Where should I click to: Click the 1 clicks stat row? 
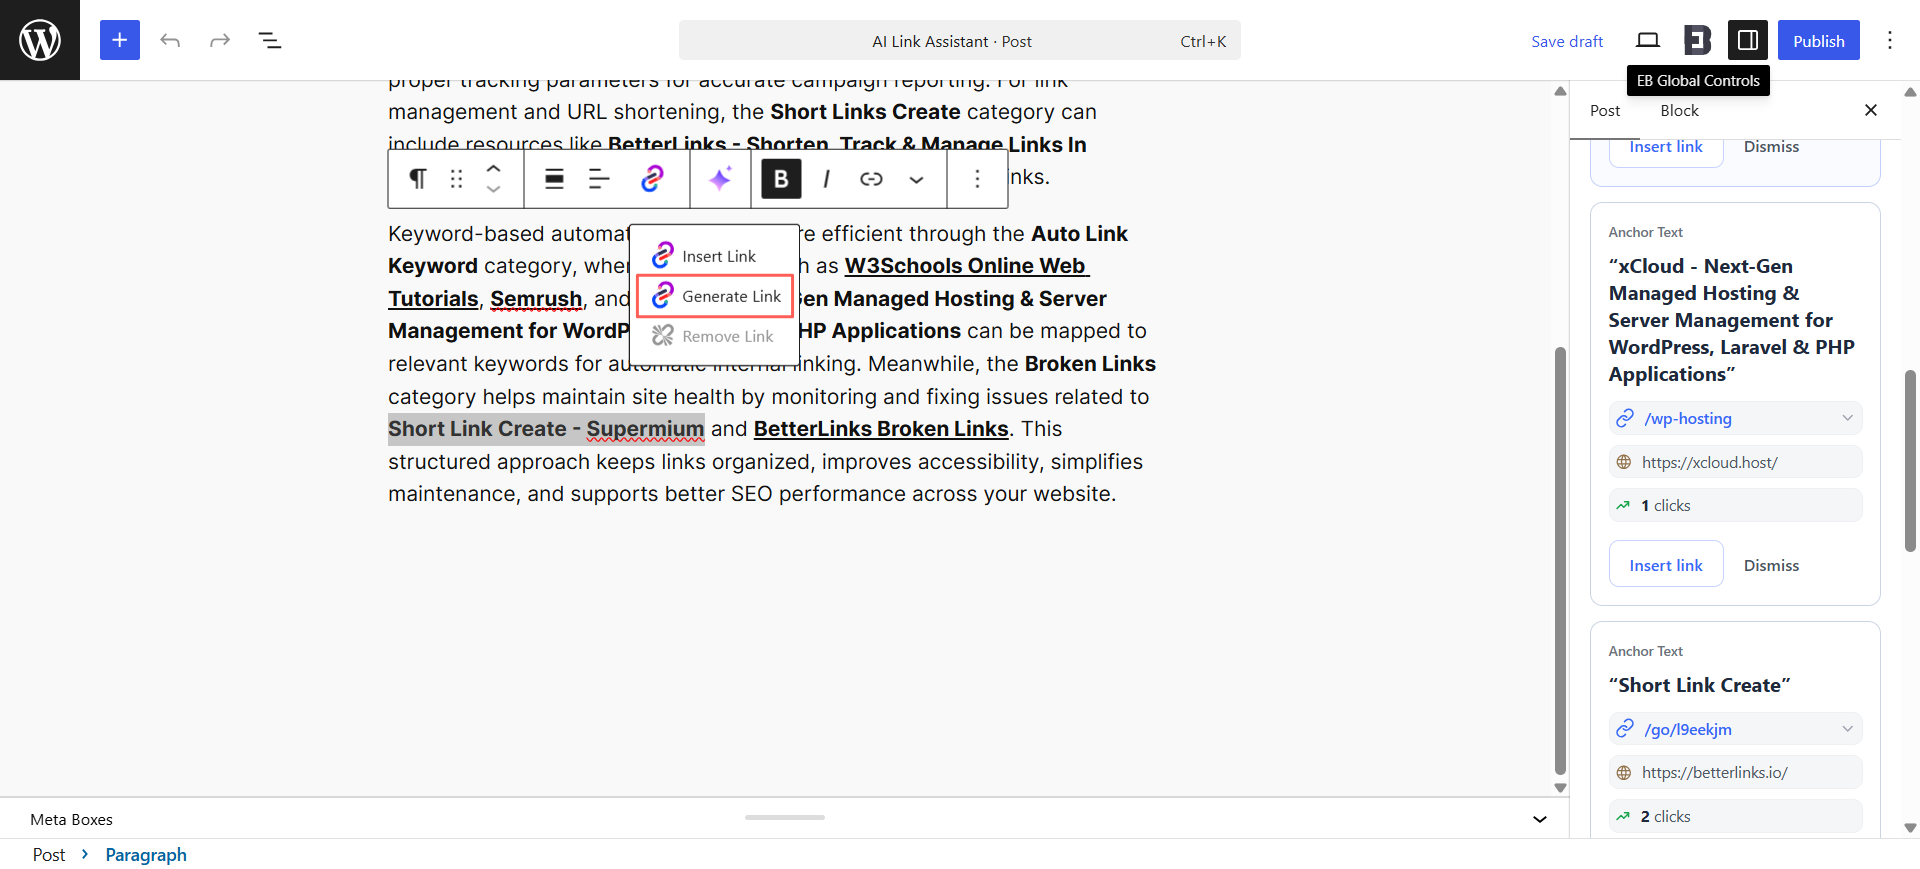[x=1735, y=505]
